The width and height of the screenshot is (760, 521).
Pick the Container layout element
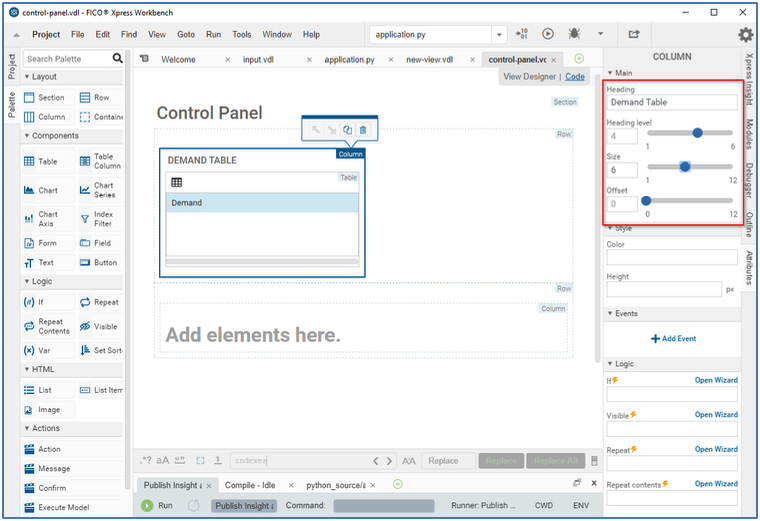tap(100, 117)
